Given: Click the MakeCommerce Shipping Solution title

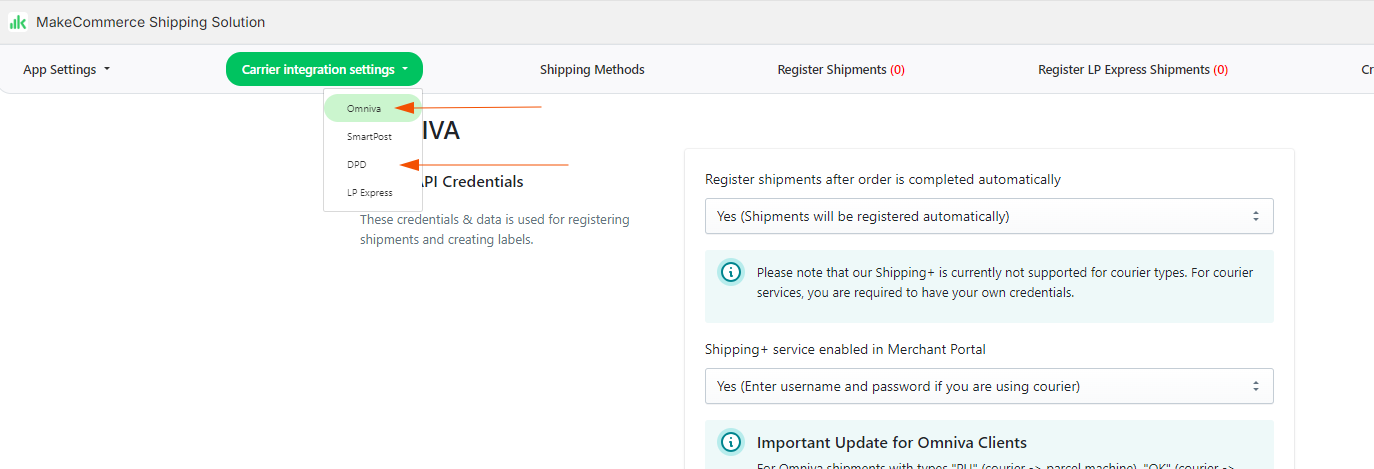Looking at the screenshot, I should point(151,22).
